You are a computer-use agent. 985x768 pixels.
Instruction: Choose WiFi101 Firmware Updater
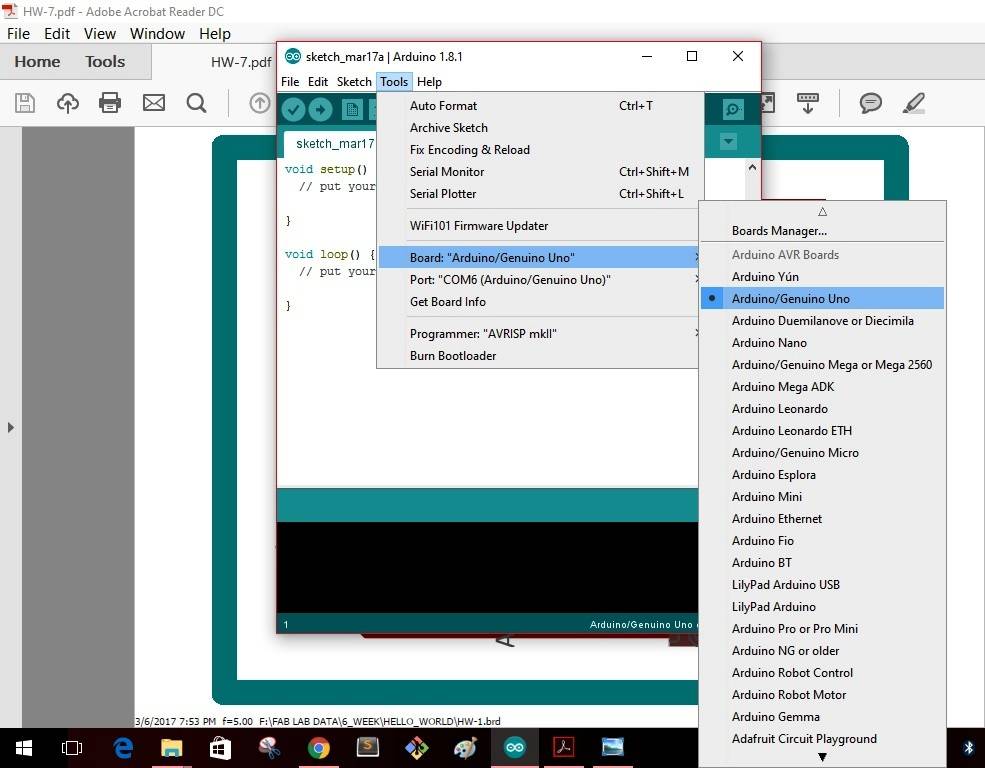pos(539,225)
